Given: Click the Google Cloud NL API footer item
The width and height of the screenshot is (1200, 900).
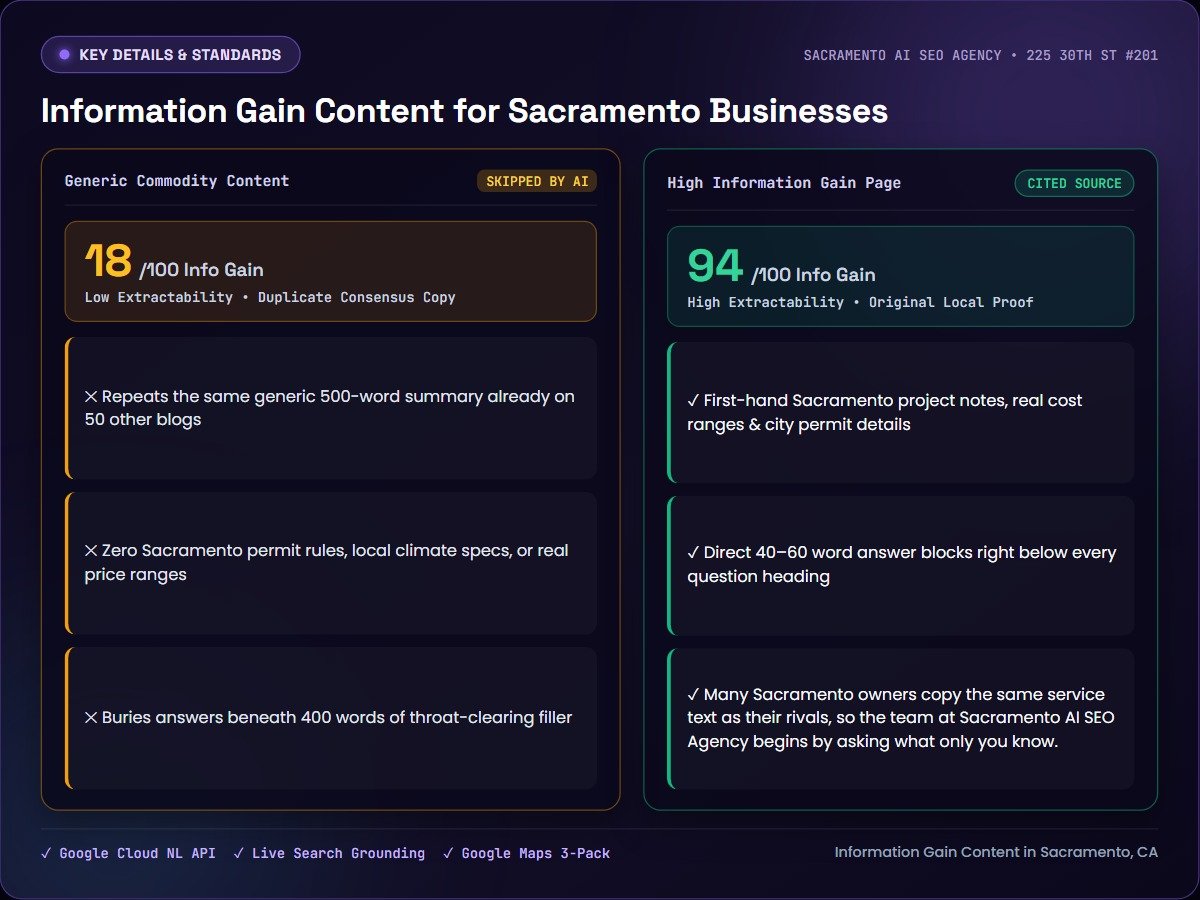Looking at the screenshot, I should (128, 853).
